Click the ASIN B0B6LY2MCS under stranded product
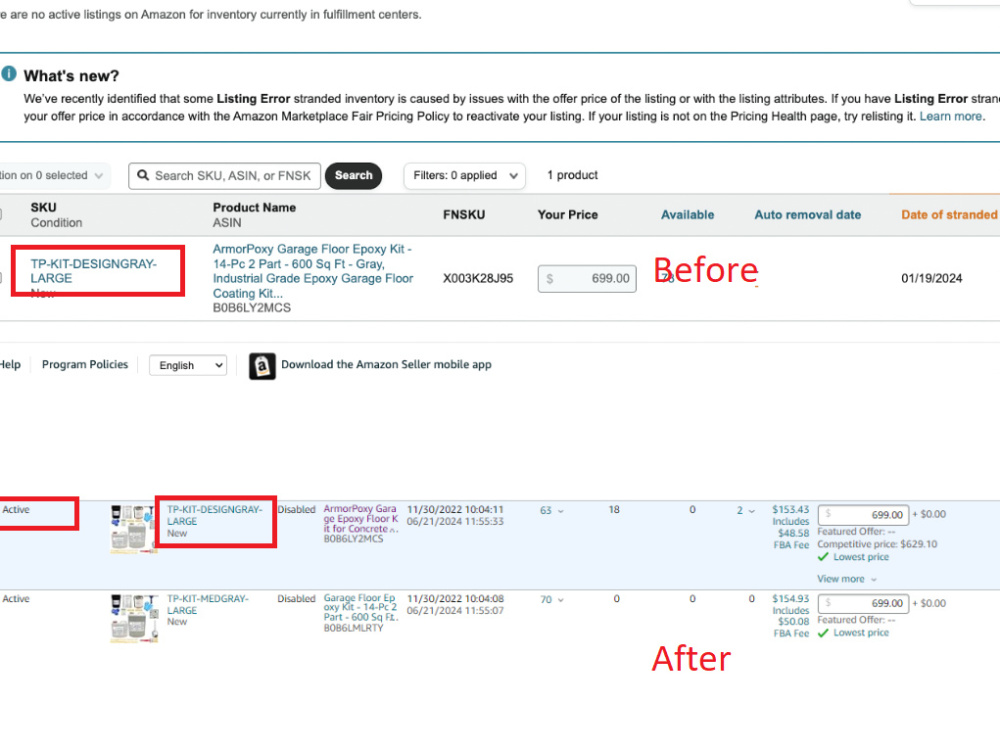 click(251, 308)
